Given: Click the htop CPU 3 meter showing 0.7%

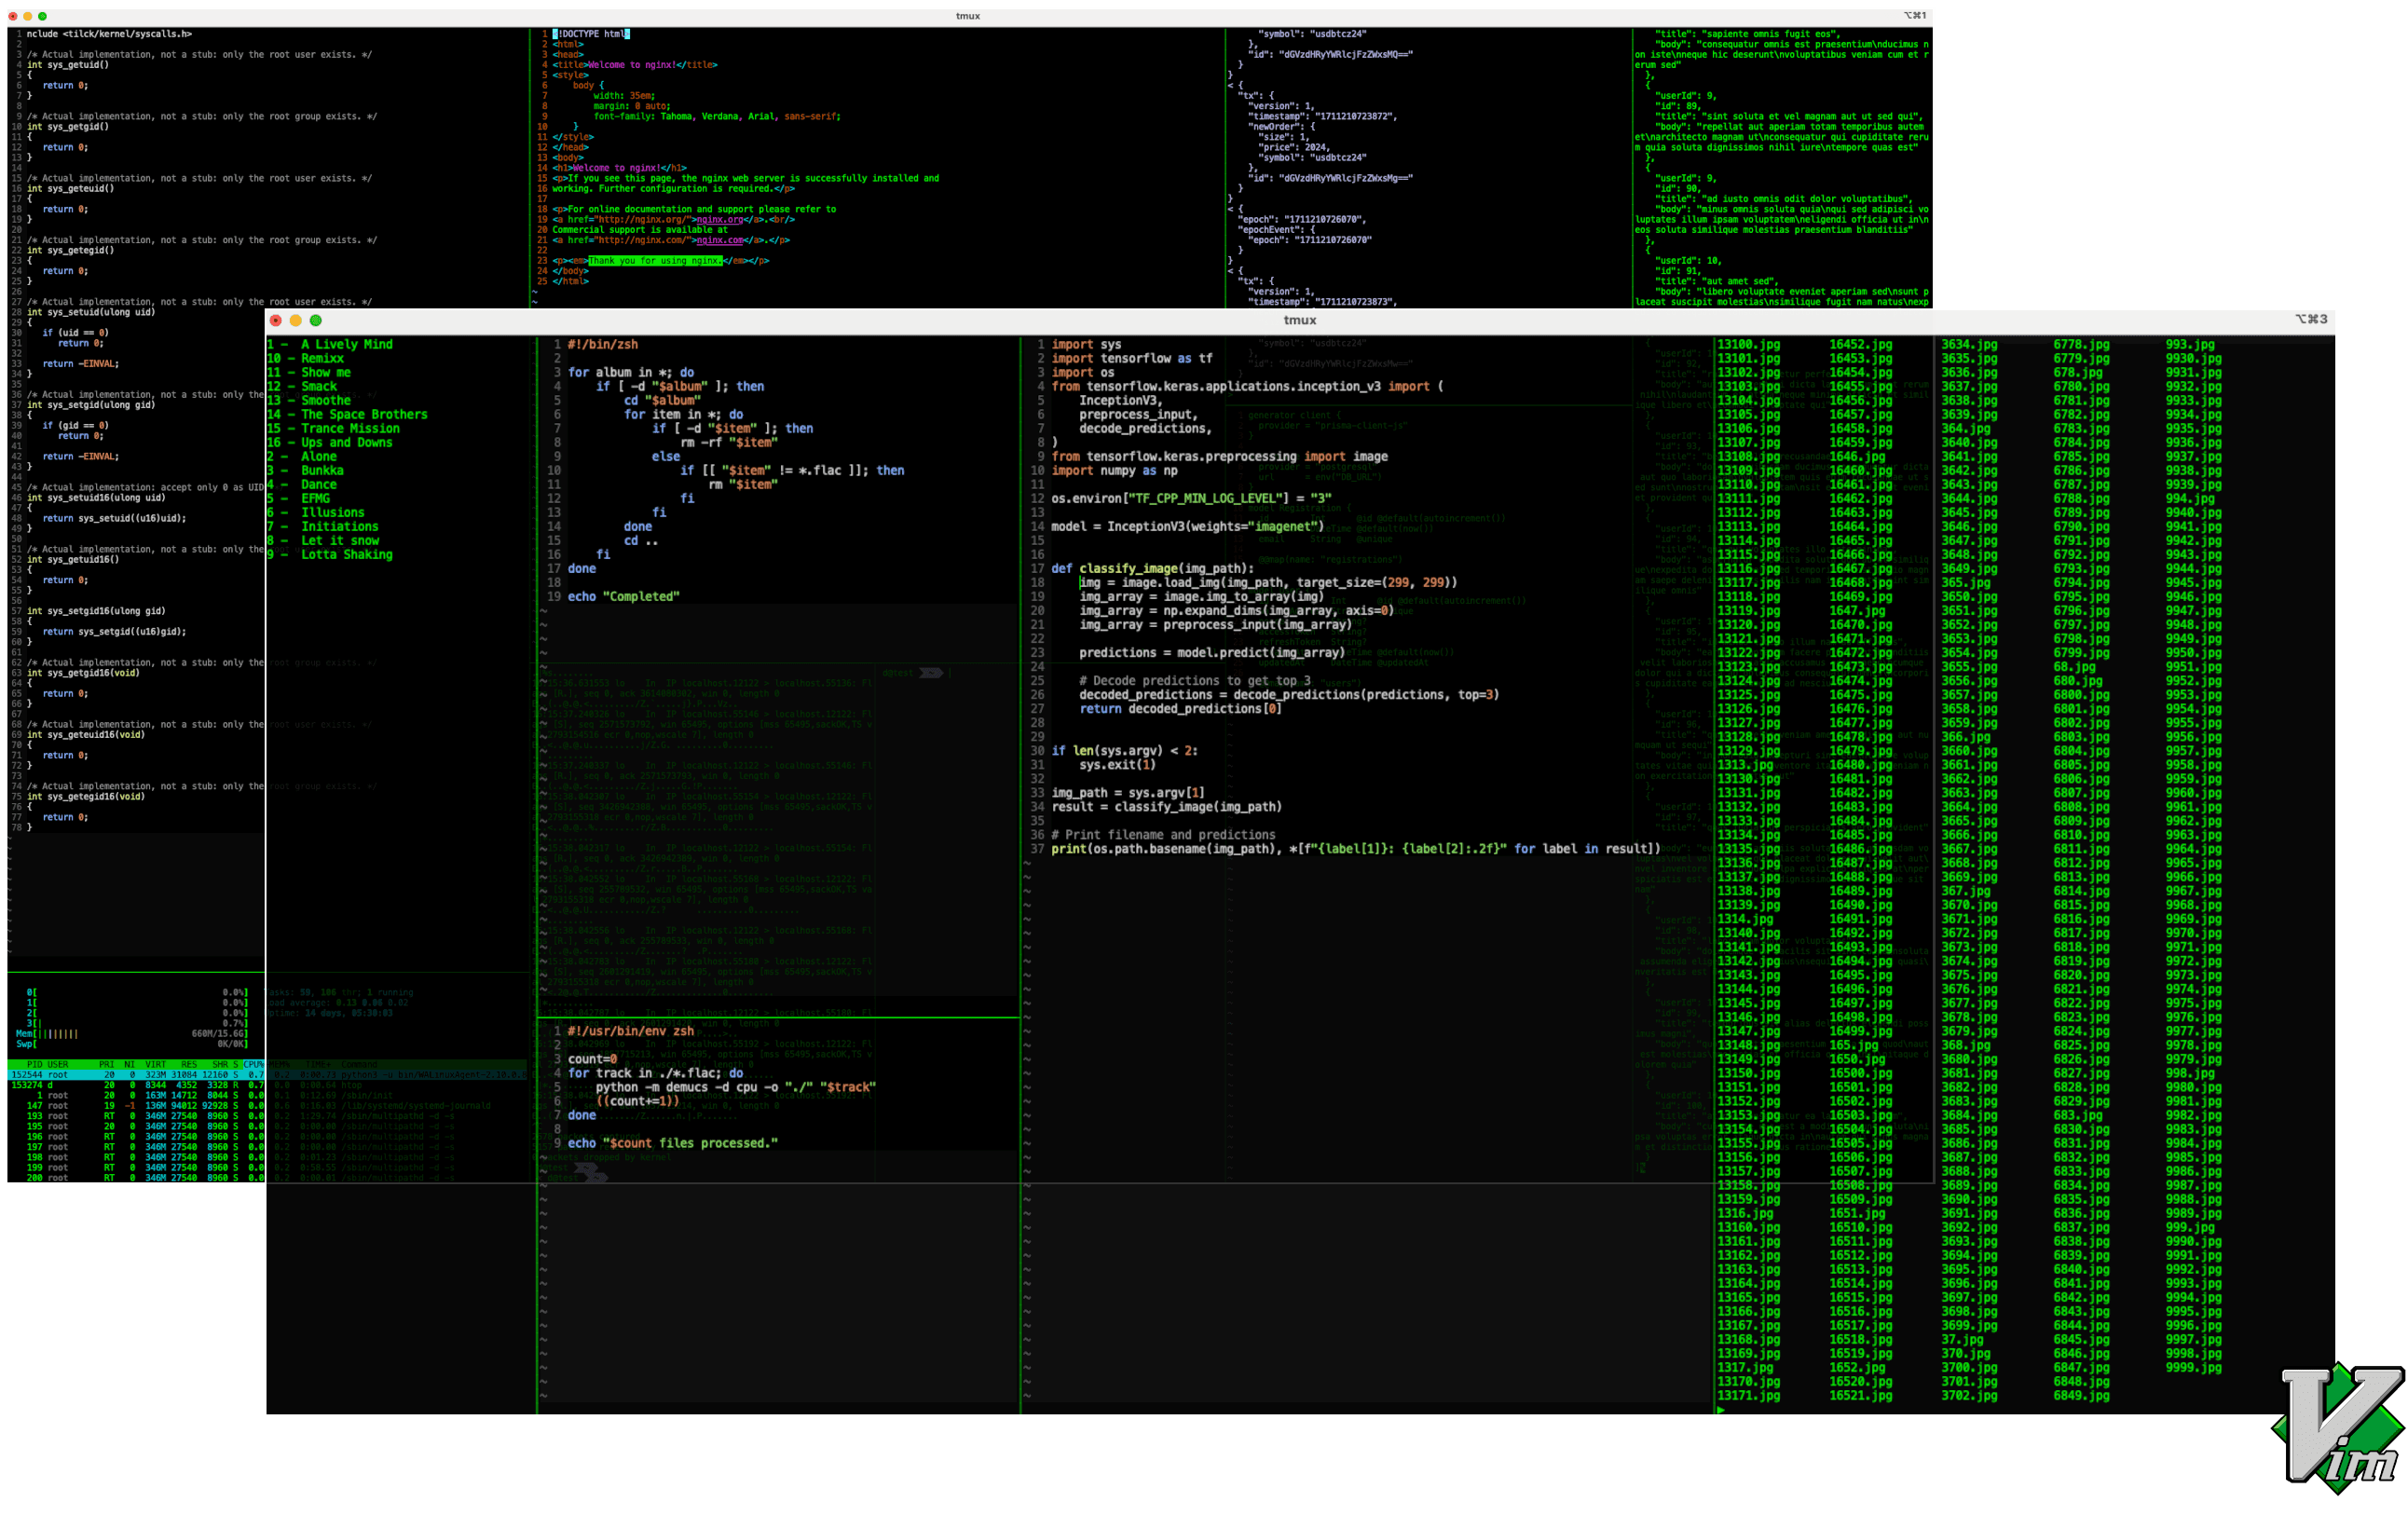Looking at the screenshot, I should point(136,1023).
